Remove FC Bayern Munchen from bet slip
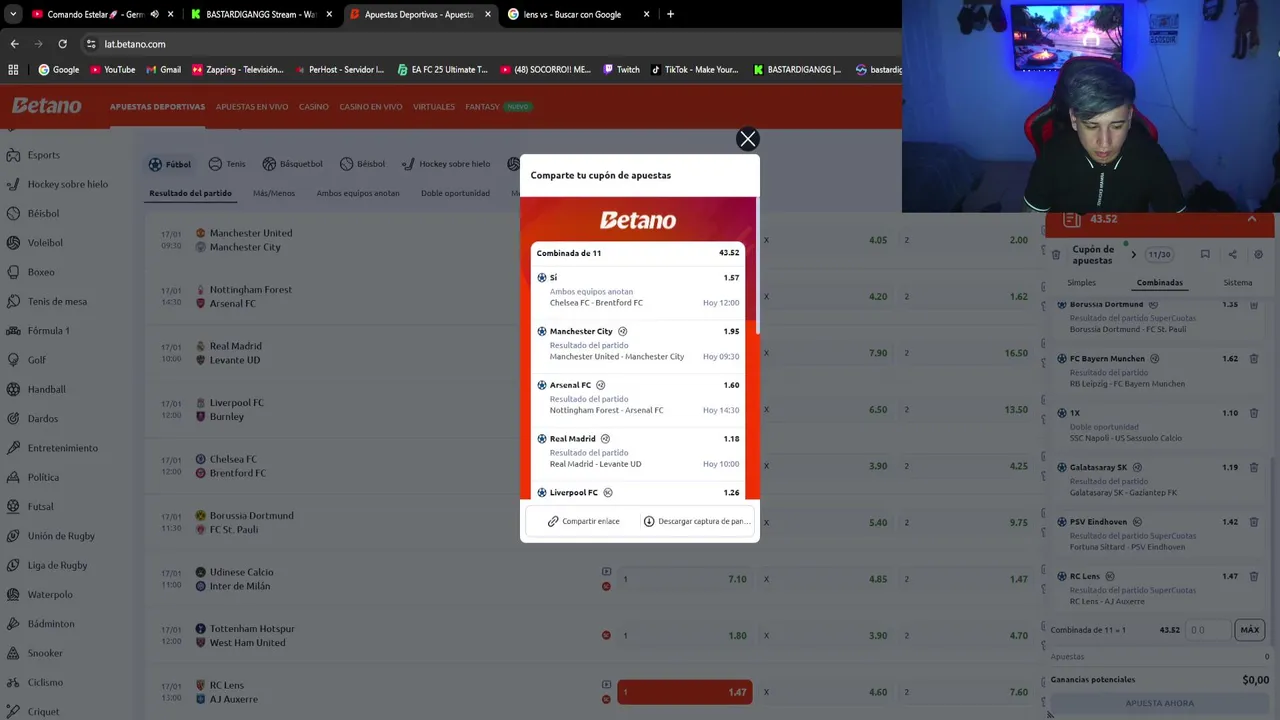The image size is (1280, 720). (1253, 359)
